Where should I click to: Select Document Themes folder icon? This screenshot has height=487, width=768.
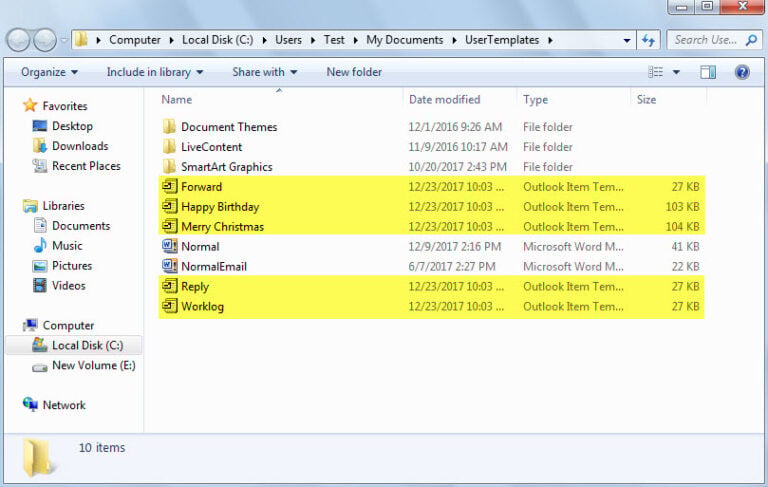169,127
